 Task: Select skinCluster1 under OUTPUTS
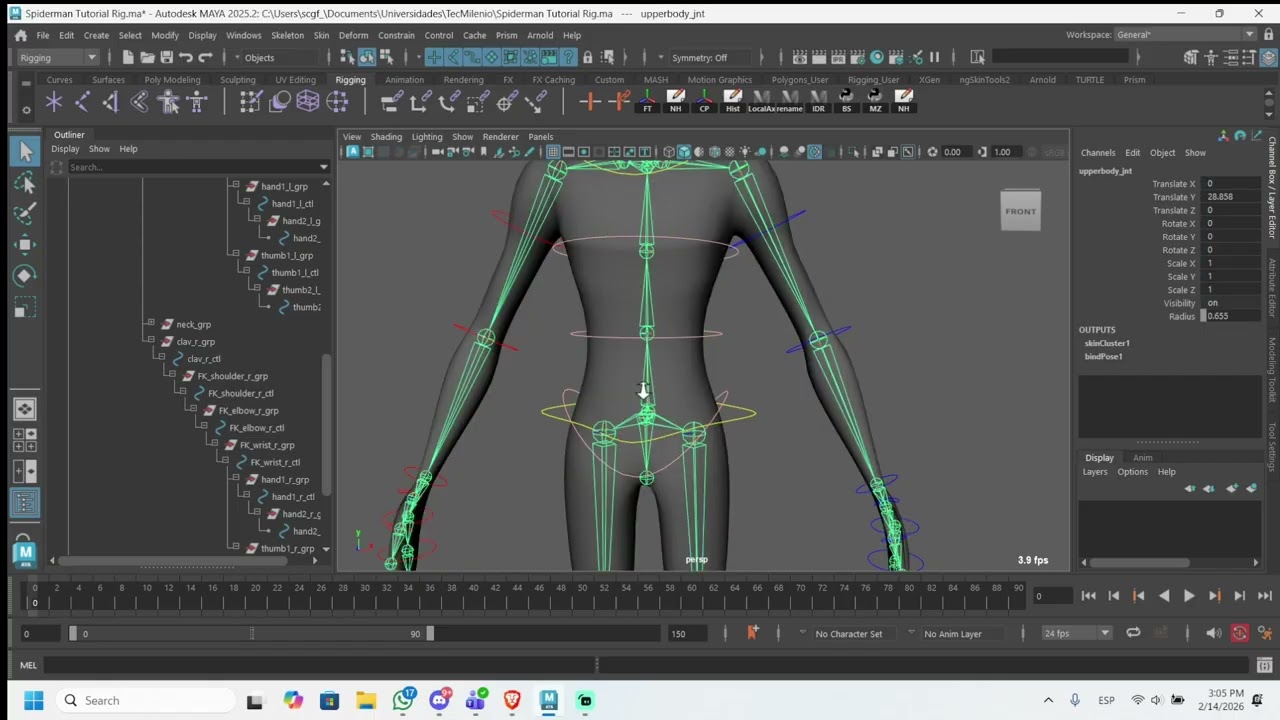pos(1107,343)
